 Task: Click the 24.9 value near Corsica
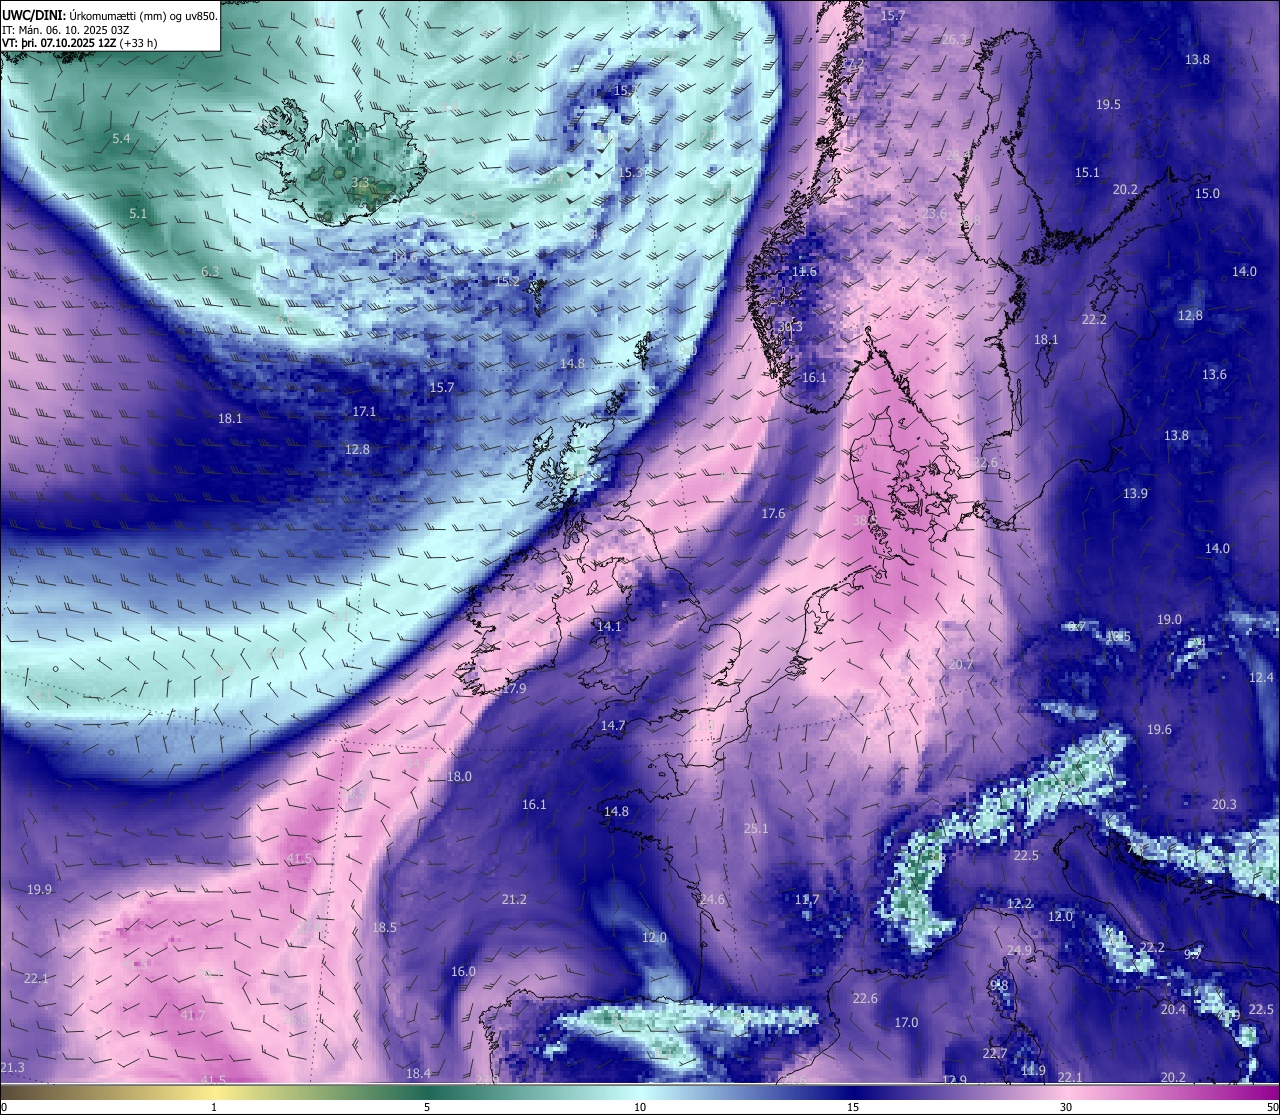coord(1019,950)
